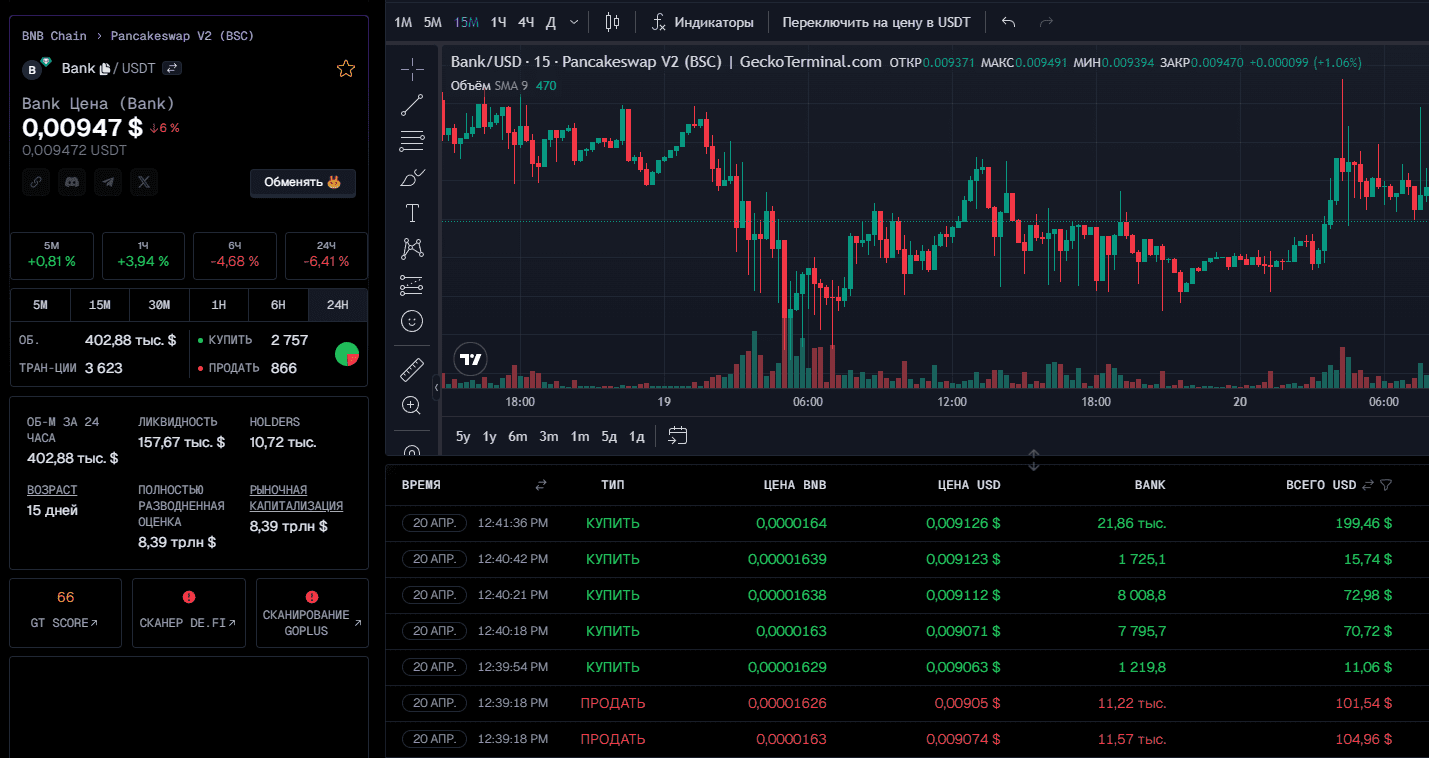The height and width of the screenshot is (758, 1429).
Task: Select the 15M stats tab
Action: pos(100,305)
